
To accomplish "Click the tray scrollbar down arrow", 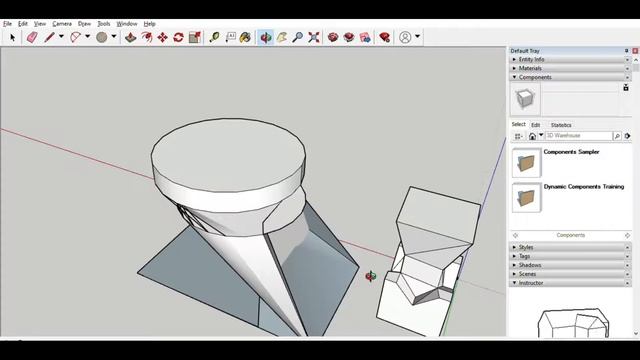I will coord(636,333).
